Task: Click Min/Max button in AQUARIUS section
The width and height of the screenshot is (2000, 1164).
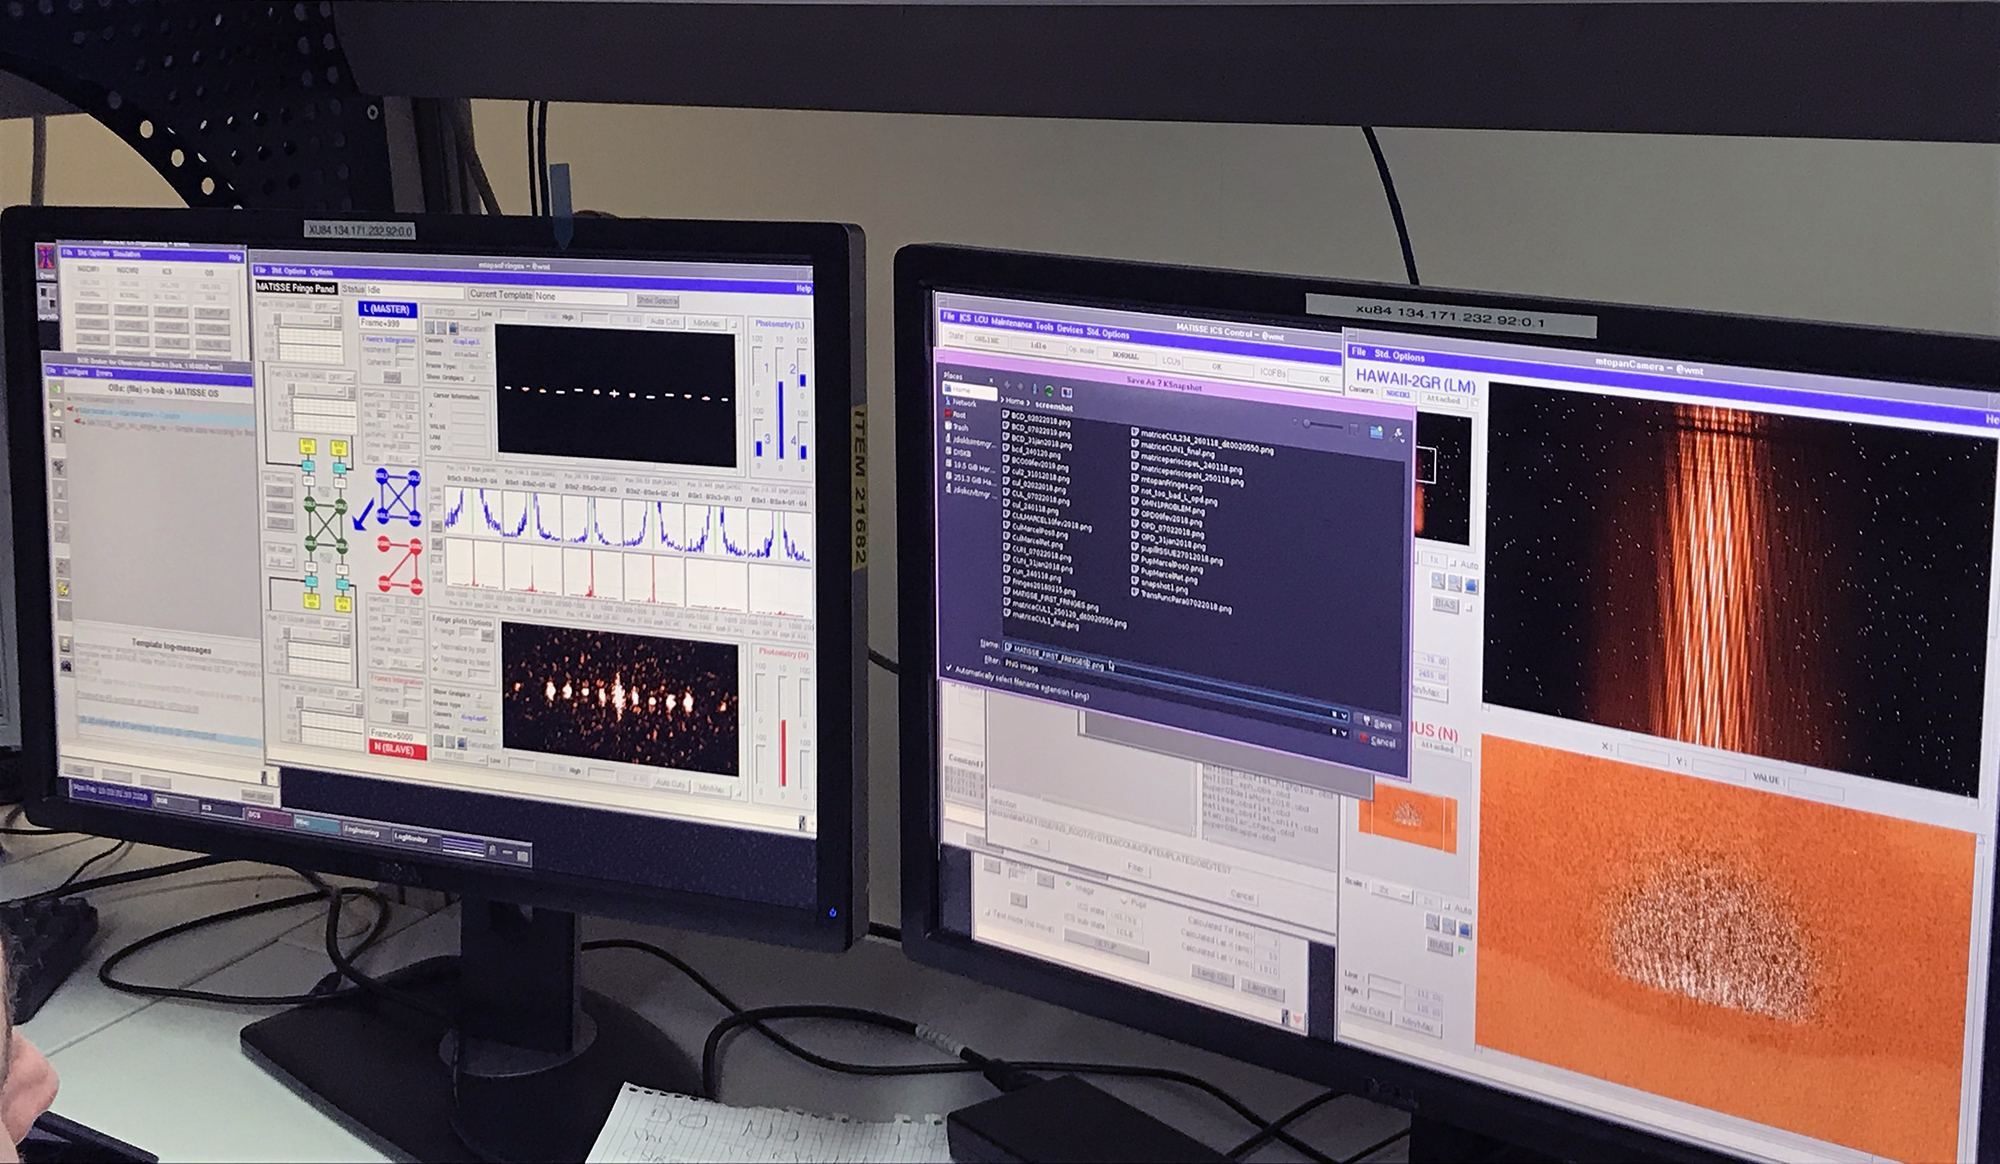Action: click(1418, 1027)
